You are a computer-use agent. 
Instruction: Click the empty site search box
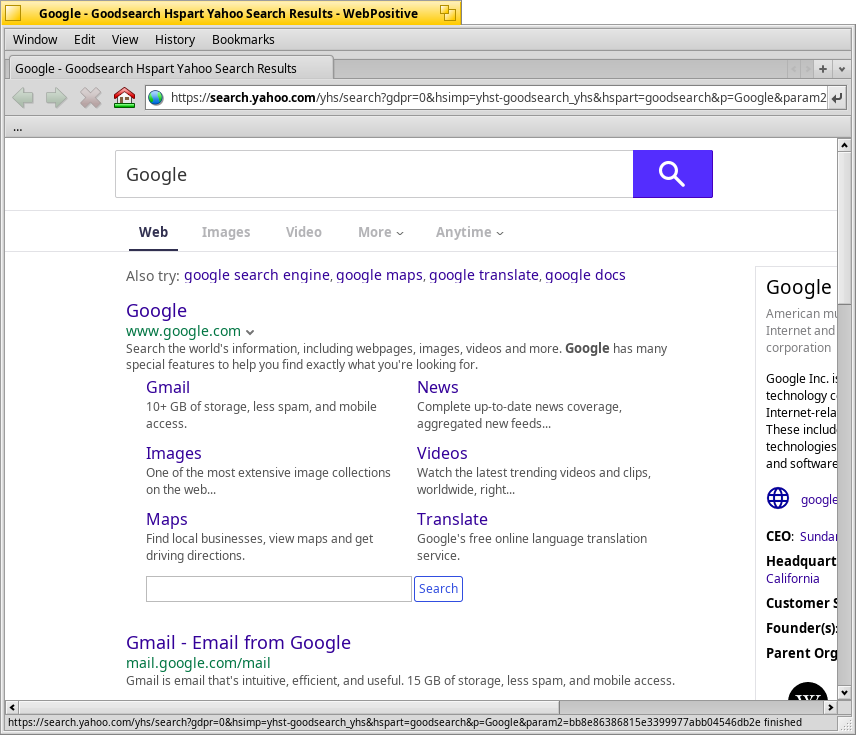pyautogui.click(x=278, y=589)
